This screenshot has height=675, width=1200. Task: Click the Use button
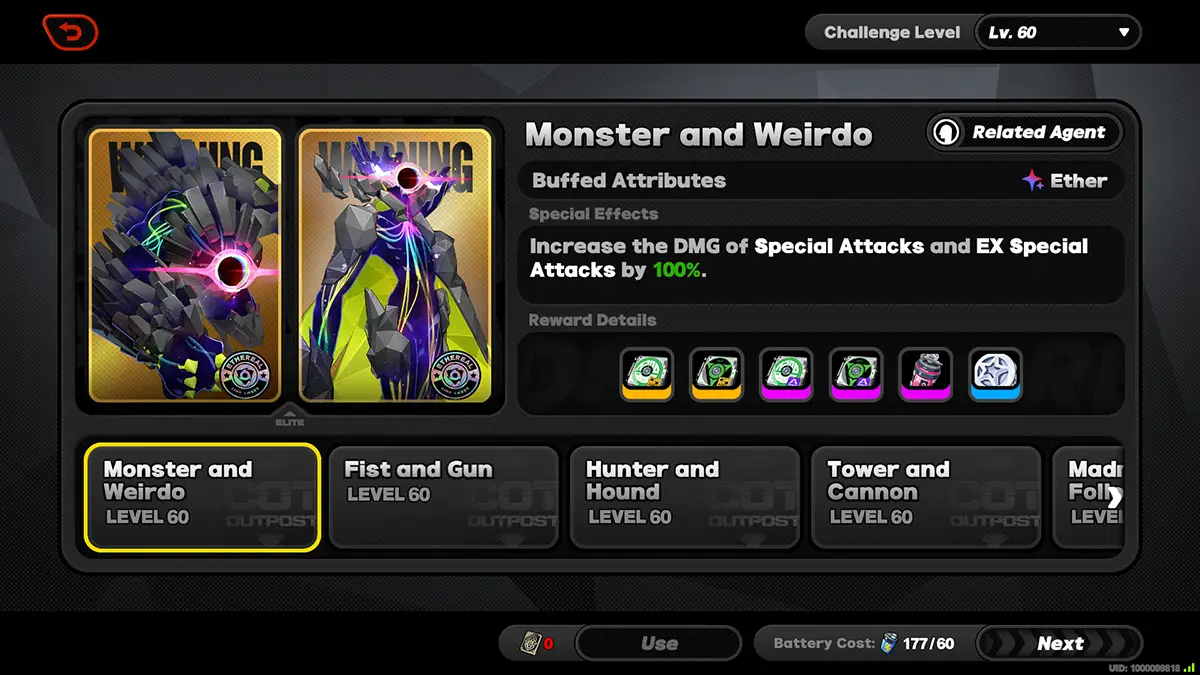[659, 643]
